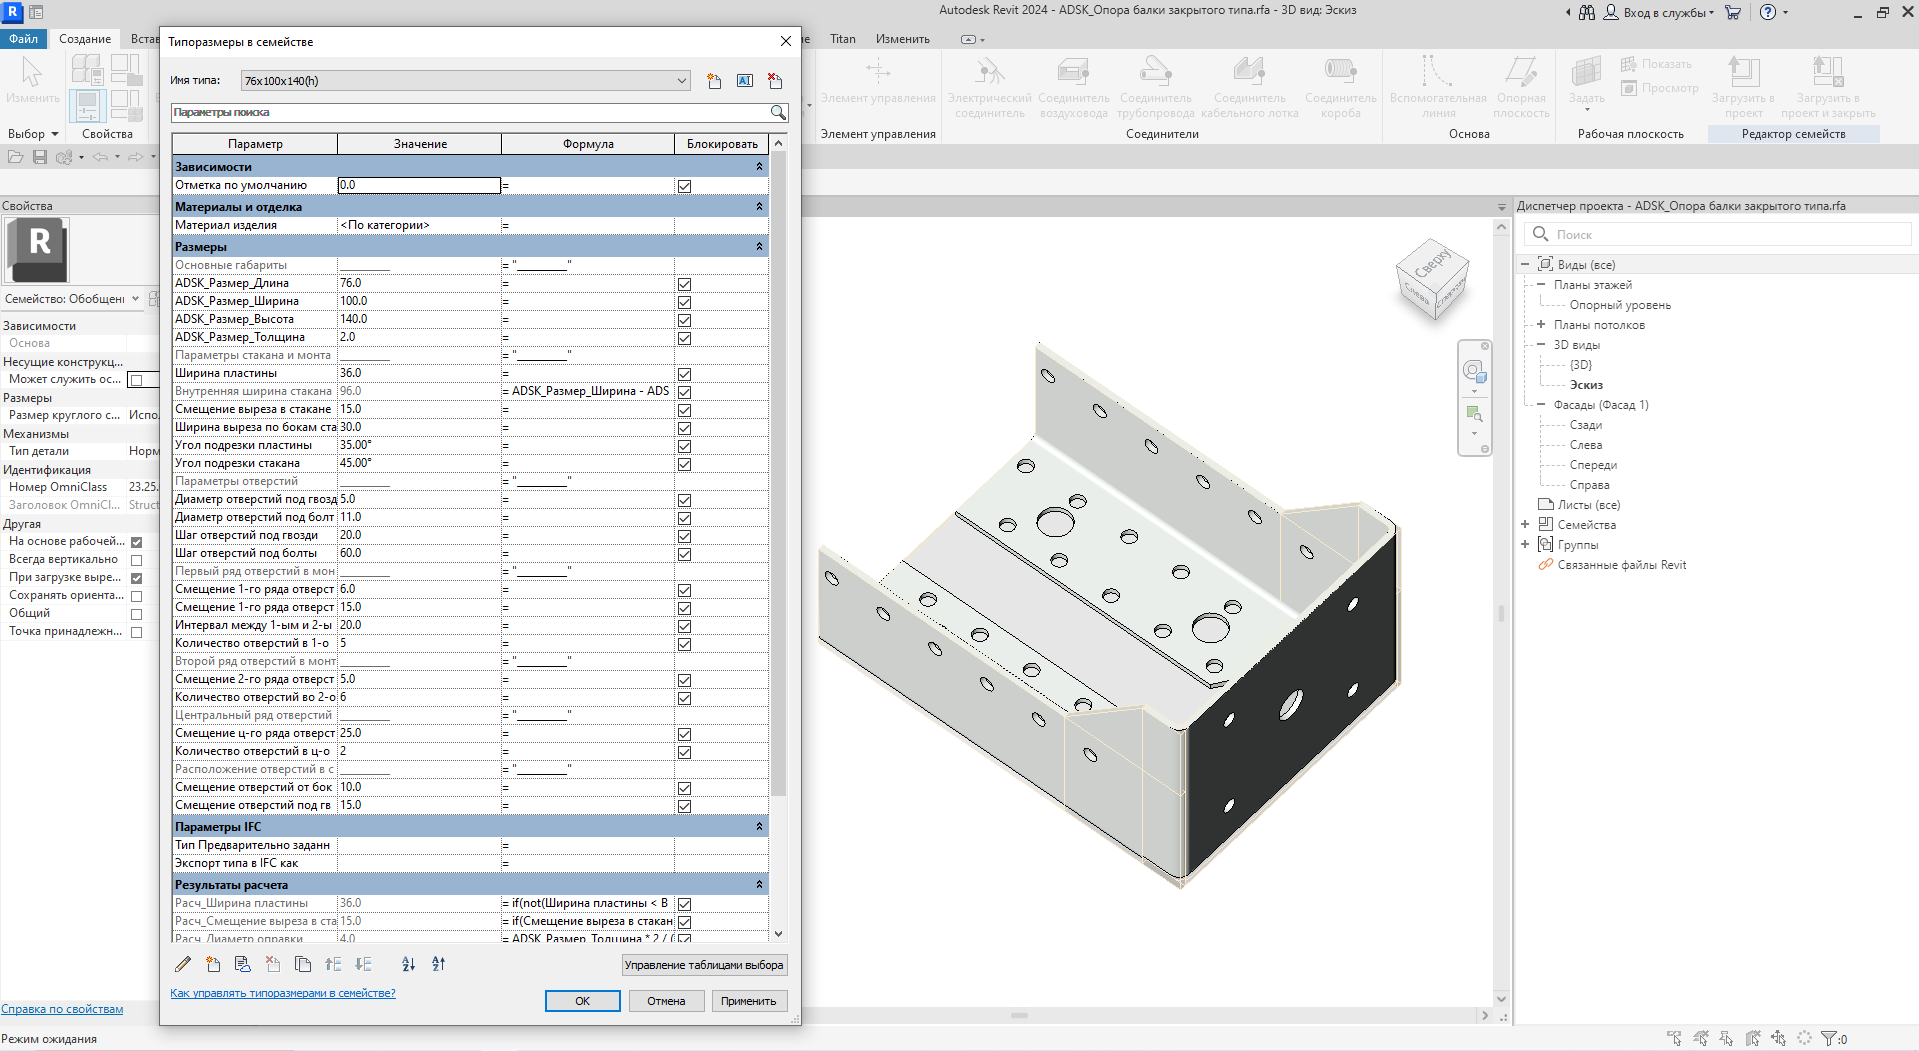Open link Как управлять типоразмерами в семействе
This screenshot has height=1051, width=1919.
[x=283, y=993]
